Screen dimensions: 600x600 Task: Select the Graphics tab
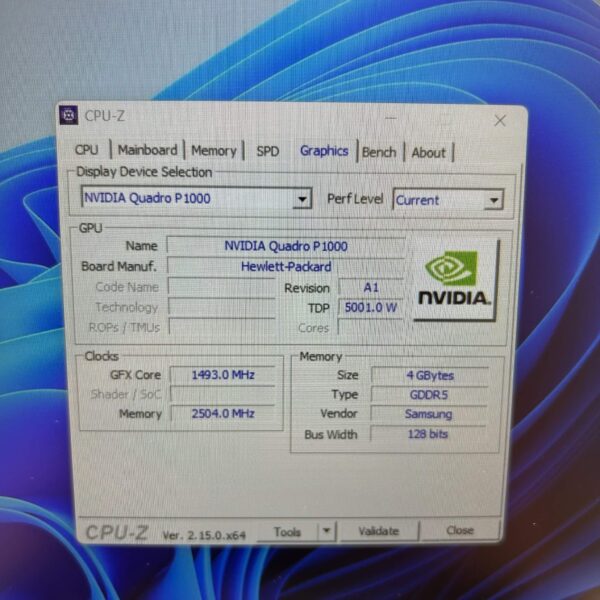(x=324, y=151)
